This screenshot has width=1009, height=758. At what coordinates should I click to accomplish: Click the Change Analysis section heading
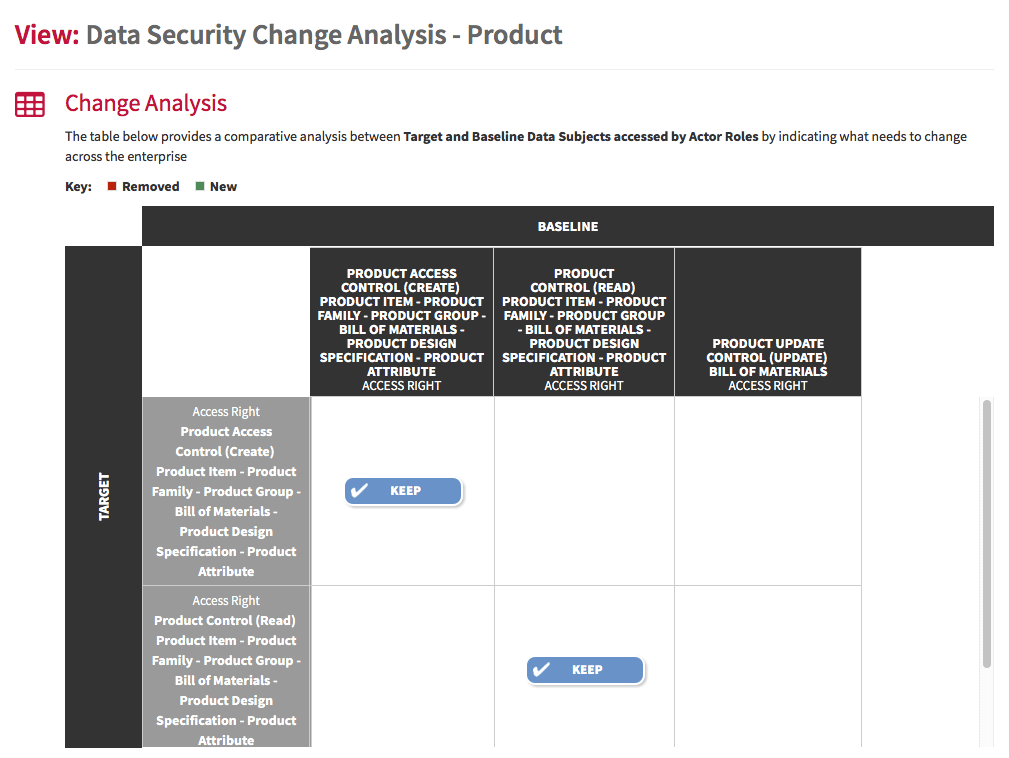tap(145, 103)
